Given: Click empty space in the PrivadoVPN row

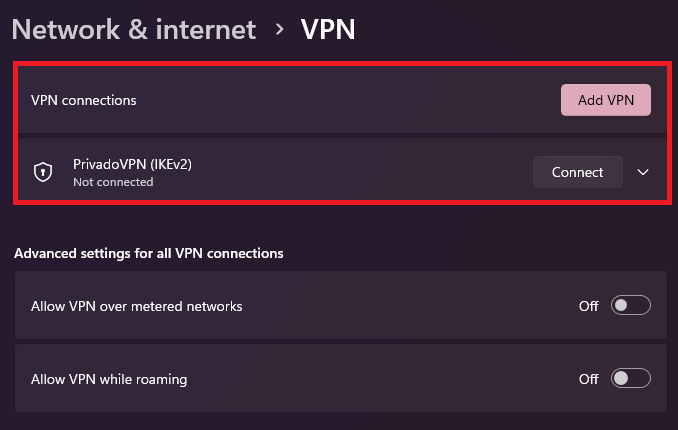Looking at the screenshot, I should coord(360,172).
